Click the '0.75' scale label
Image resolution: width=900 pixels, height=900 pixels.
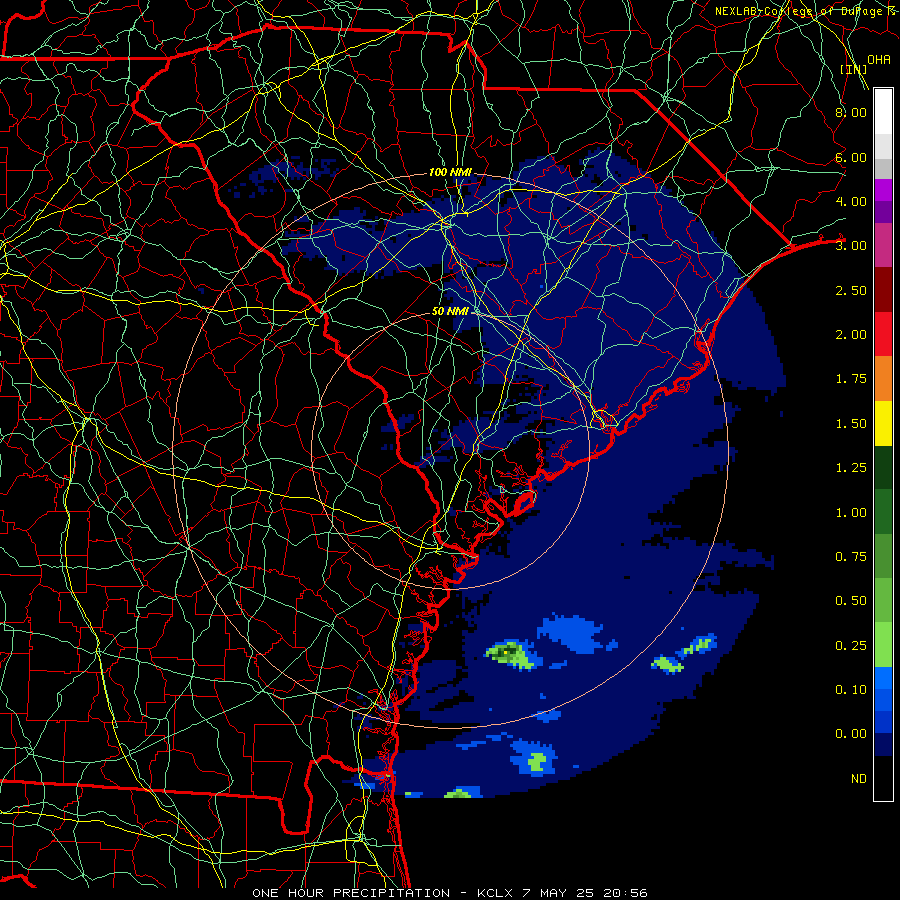pyautogui.click(x=851, y=557)
